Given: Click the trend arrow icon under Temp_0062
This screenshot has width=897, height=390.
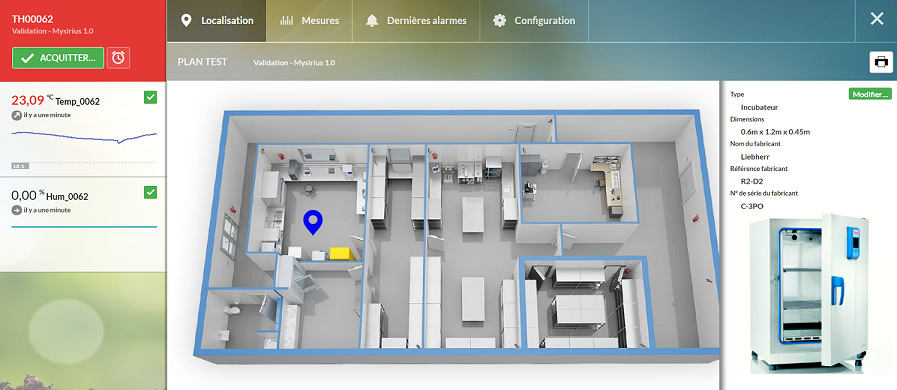Looking at the screenshot, I should 17,115.
